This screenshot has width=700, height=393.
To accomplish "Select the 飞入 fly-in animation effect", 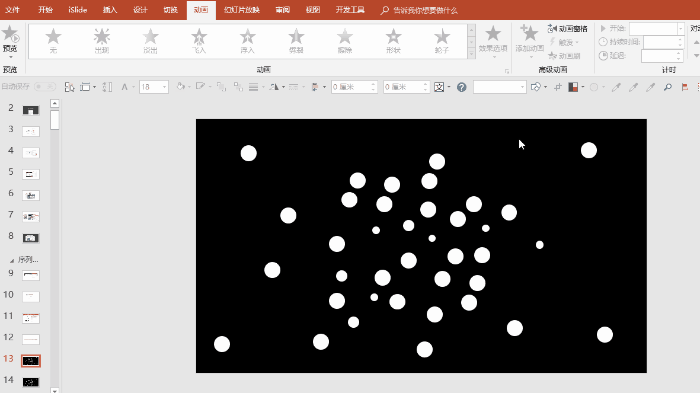I will click(199, 41).
